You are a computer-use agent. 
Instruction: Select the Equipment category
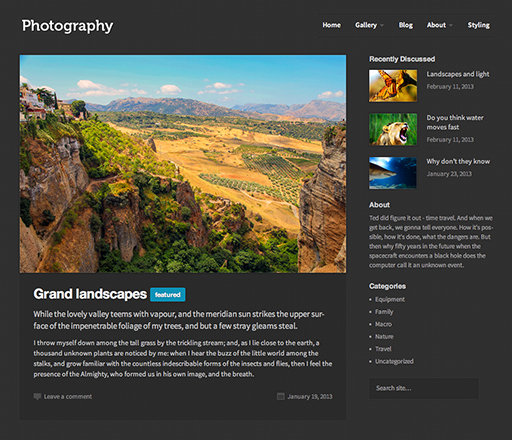(390, 299)
